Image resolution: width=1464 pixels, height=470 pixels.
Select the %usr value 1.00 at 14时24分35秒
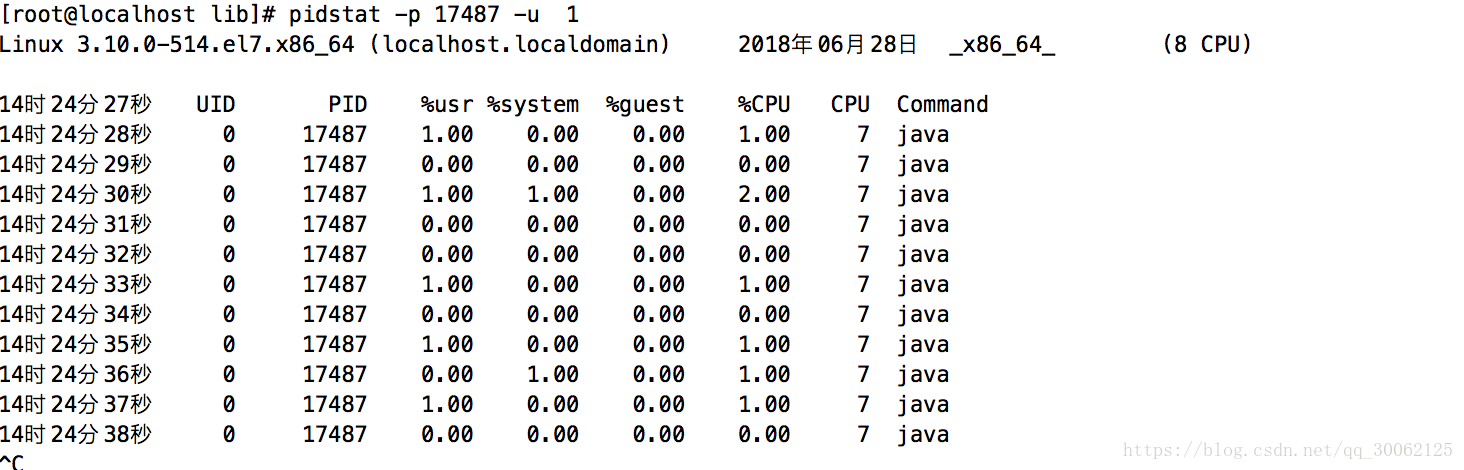pyautogui.click(x=447, y=345)
